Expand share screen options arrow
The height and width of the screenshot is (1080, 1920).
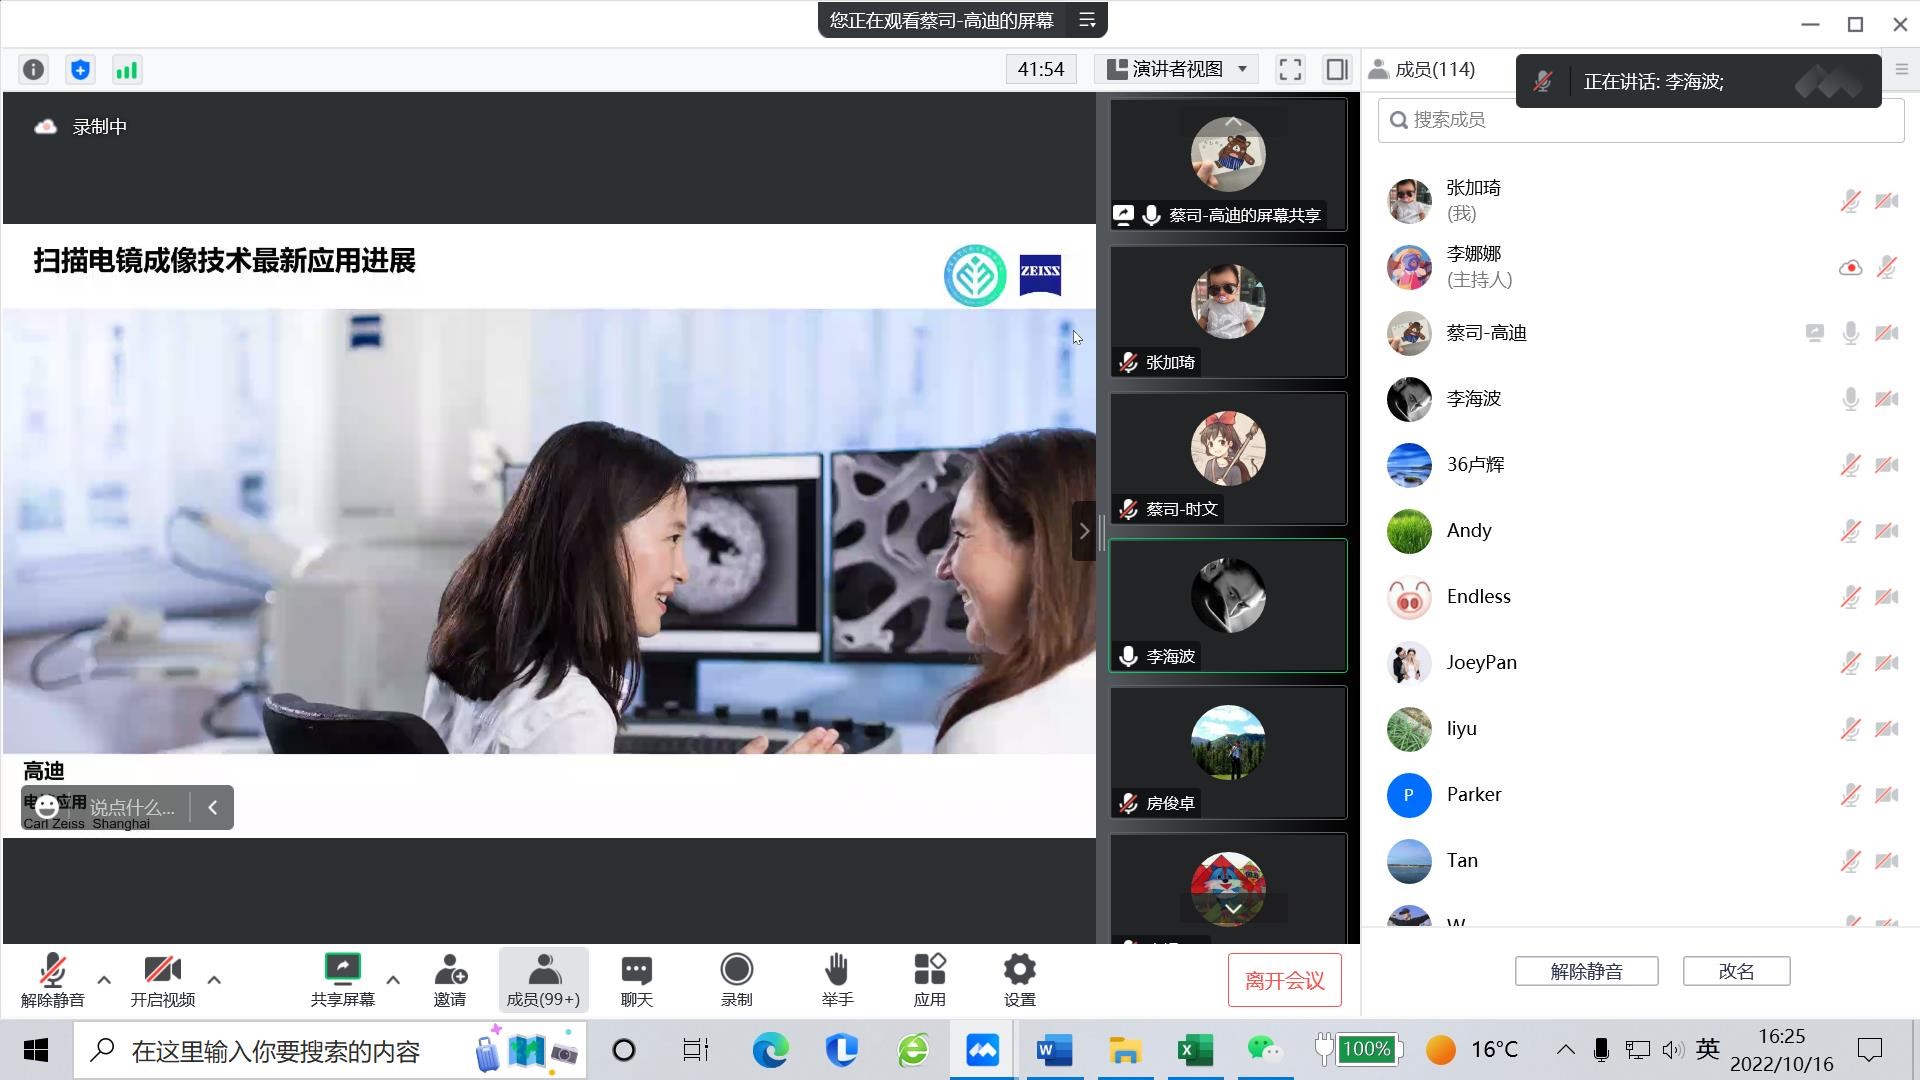393,980
